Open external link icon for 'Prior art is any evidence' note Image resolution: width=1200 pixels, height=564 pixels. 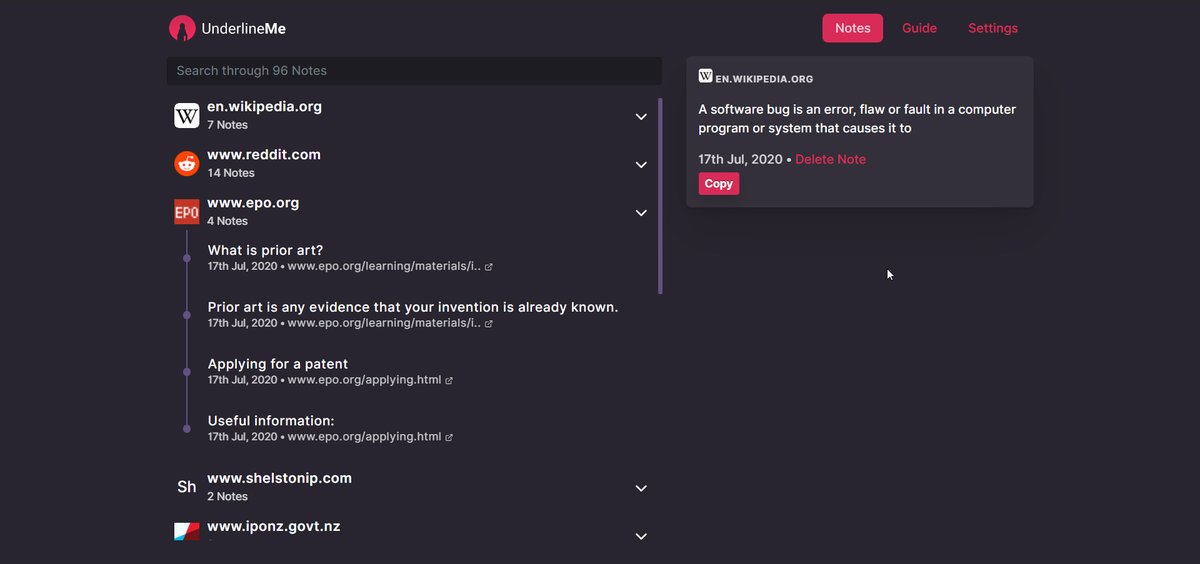tap(488, 324)
